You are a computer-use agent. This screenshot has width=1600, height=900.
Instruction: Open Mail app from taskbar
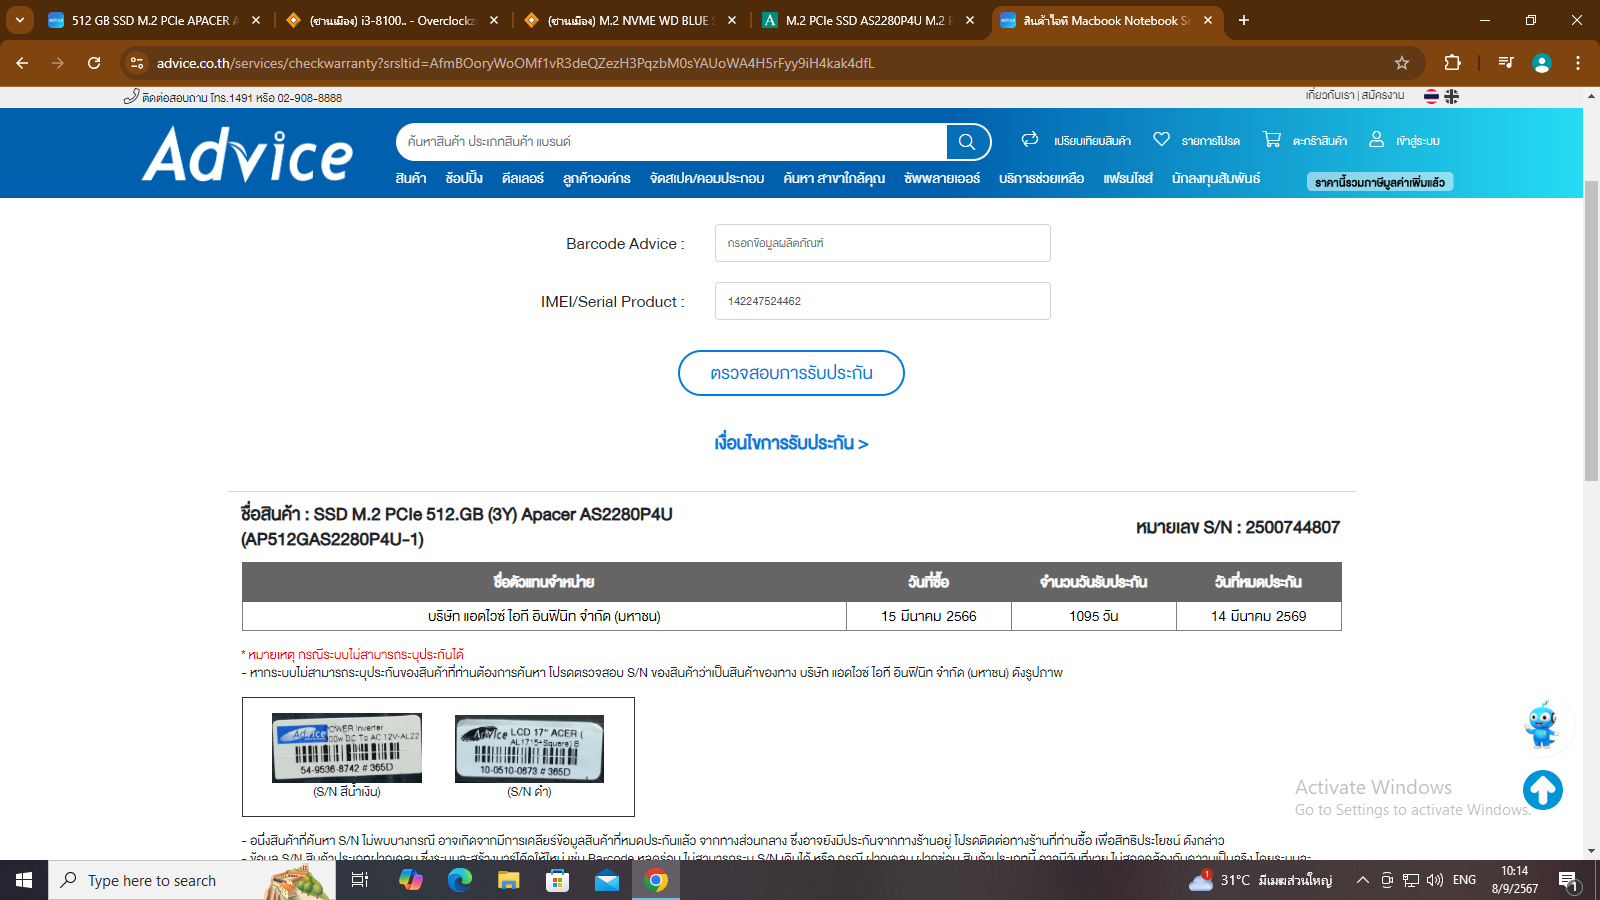coord(607,880)
